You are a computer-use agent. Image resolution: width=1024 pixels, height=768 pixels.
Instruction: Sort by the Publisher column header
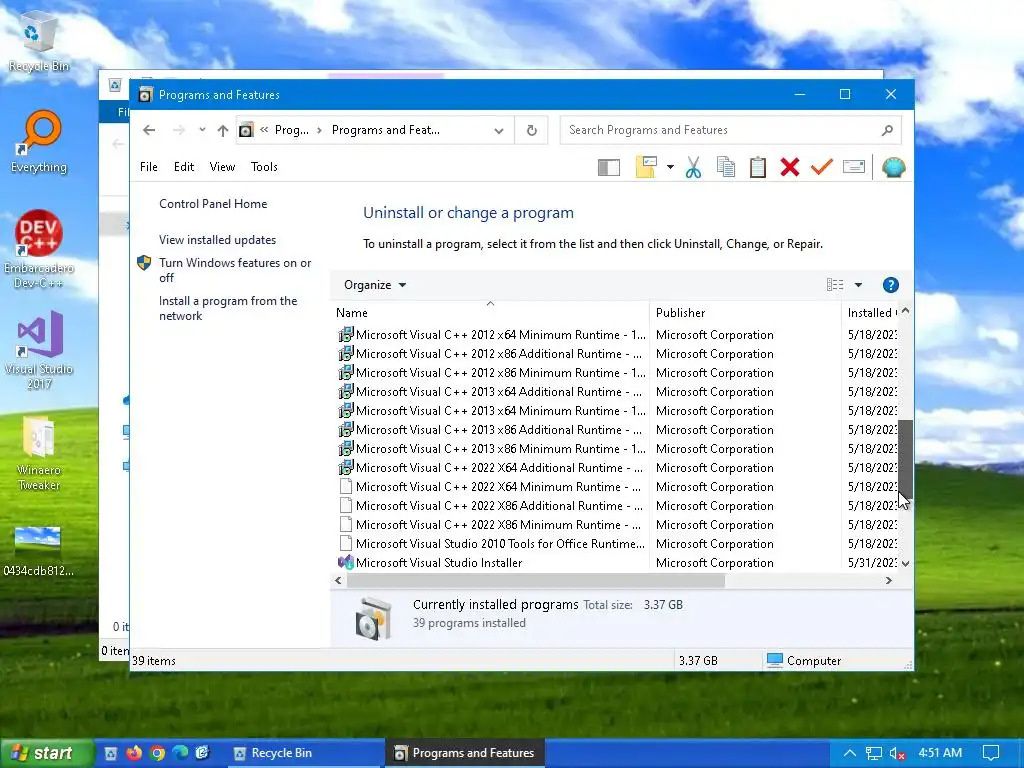[x=745, y=313]
